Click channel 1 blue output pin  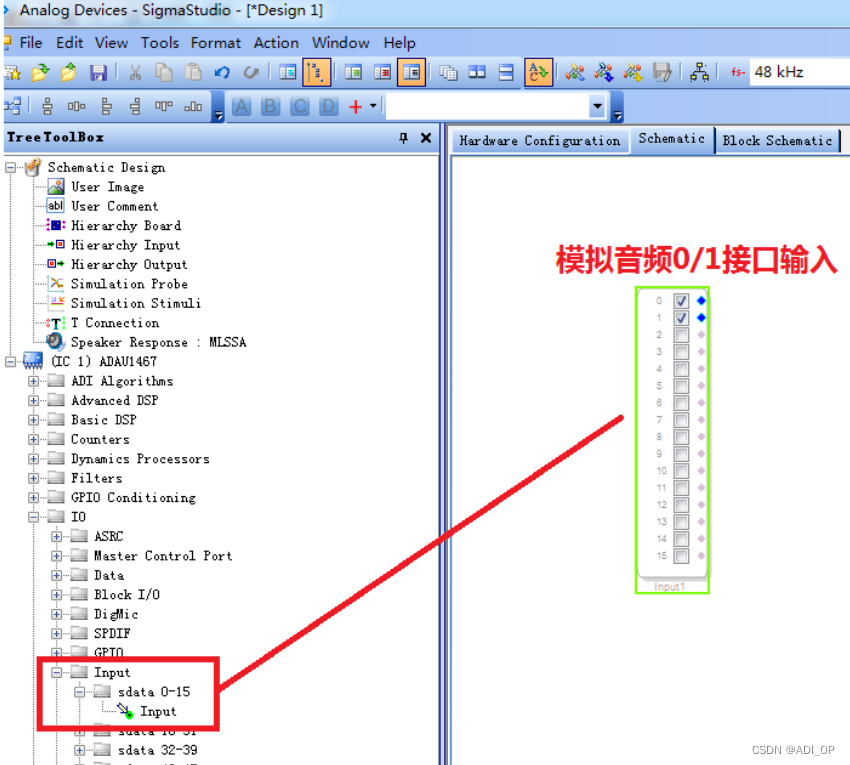(x=701, y=318)
